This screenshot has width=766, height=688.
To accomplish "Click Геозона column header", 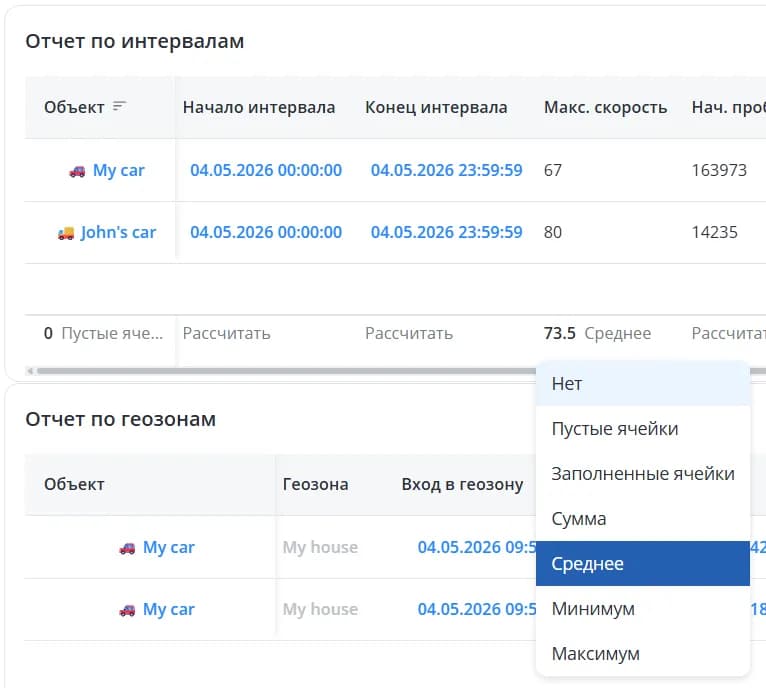I will tap(316, 484).
